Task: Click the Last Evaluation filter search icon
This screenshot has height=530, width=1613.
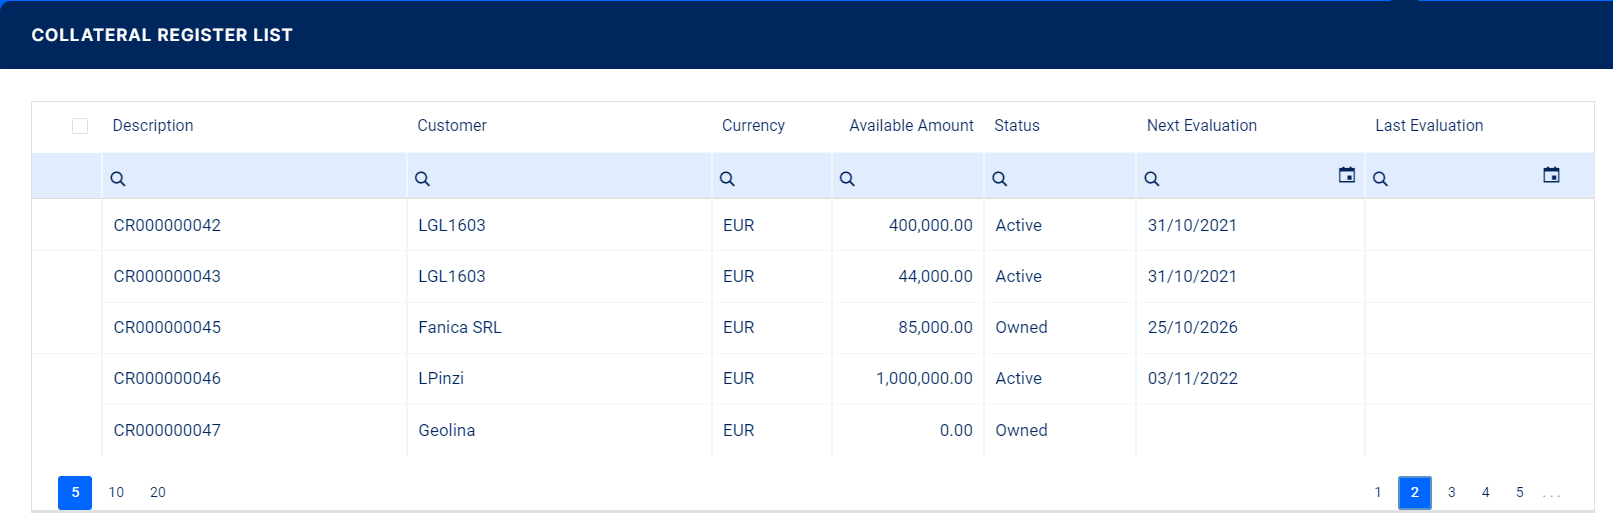Action: (1380, 179)
